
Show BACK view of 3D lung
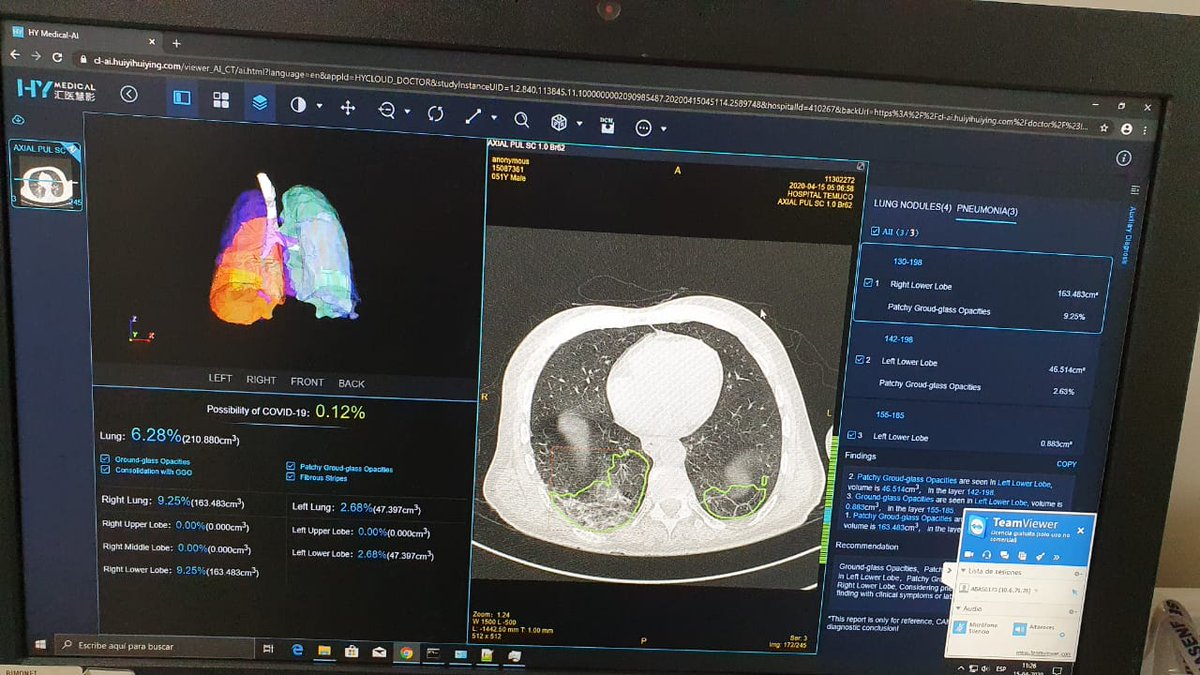tap(351, 383)
